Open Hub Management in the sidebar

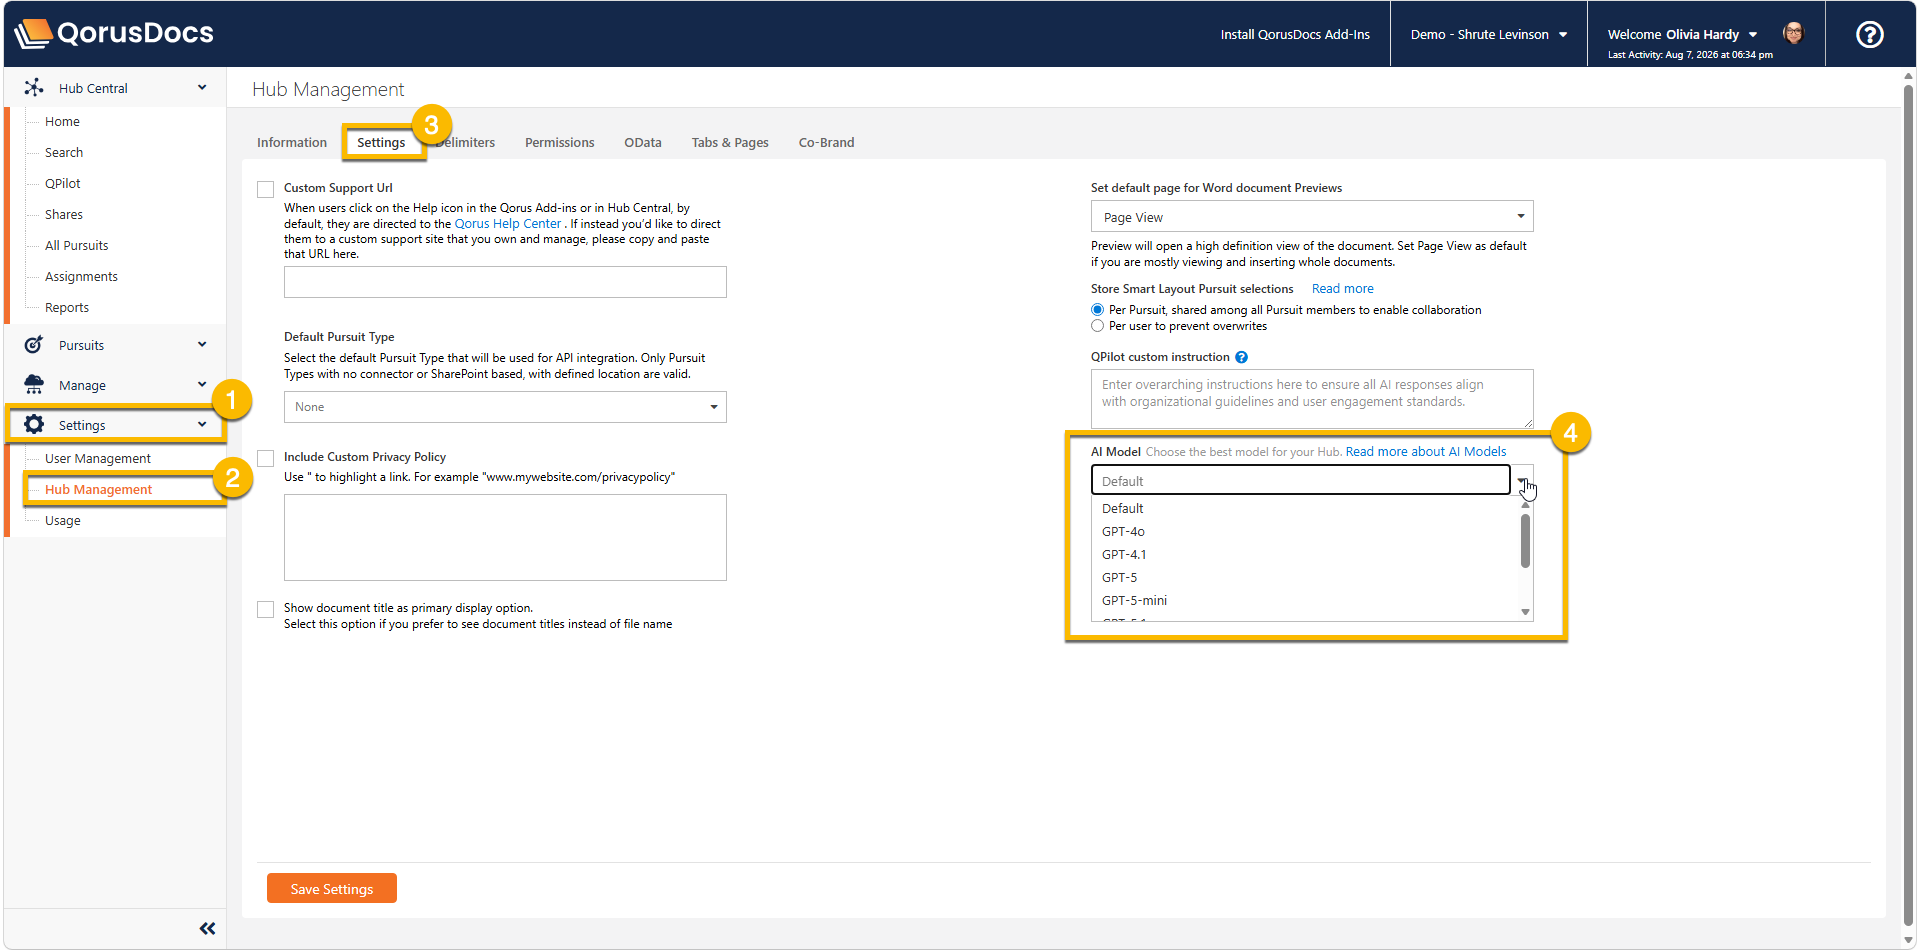coord(99,489)
